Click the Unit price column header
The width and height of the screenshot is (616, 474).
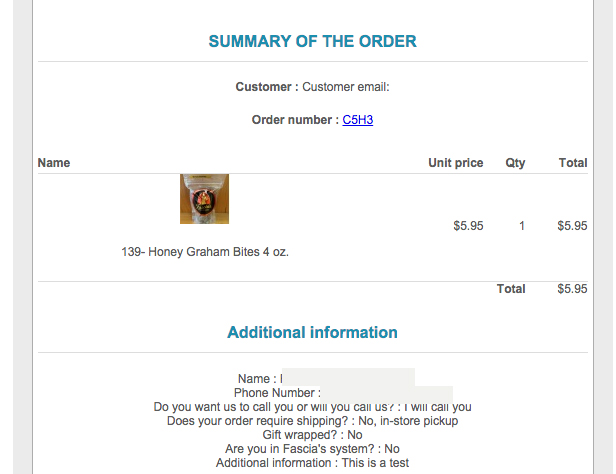tap(455, 163)
